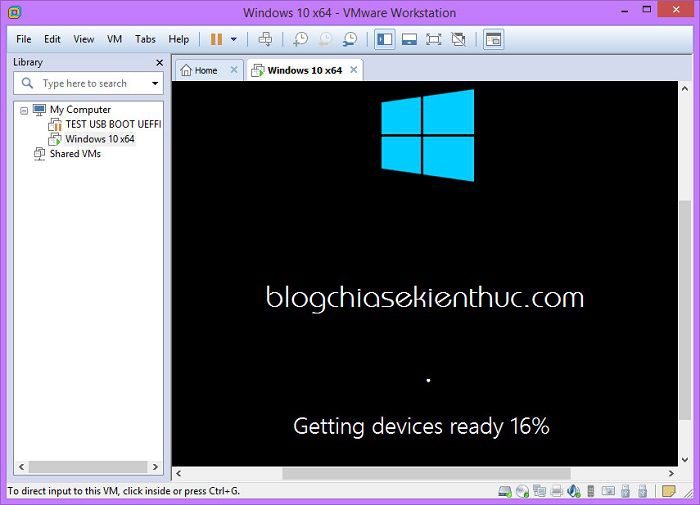
Task: Click the network adapter status bar icon
Action: [x=539, y=492]
